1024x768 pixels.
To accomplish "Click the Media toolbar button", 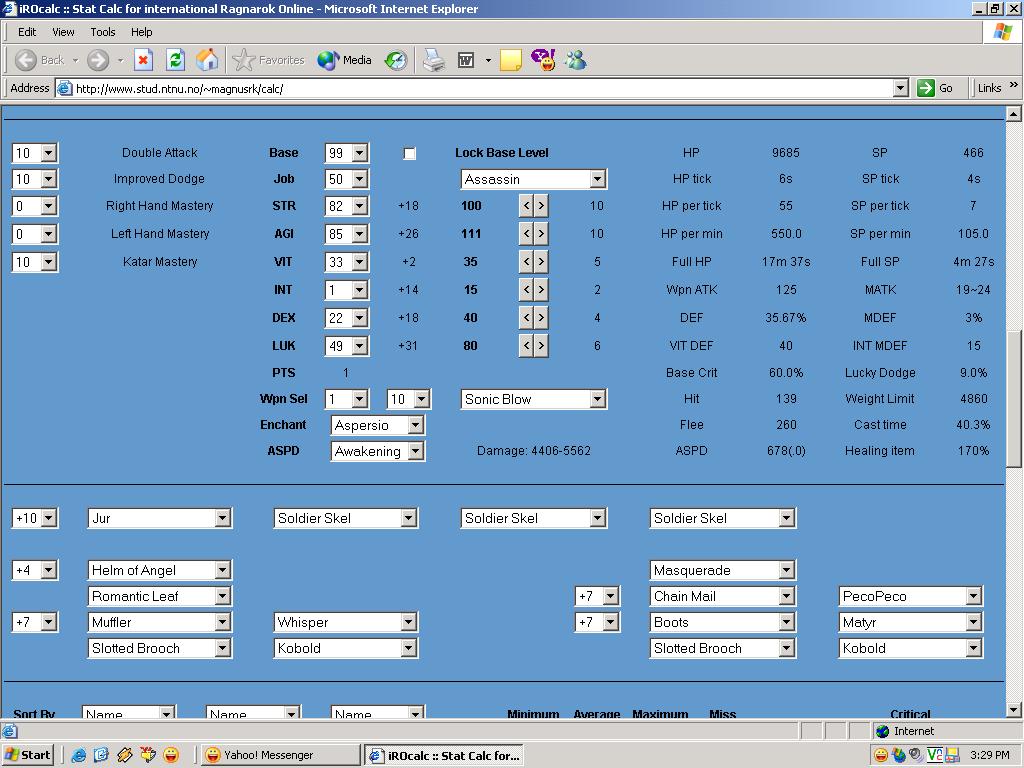I will 345,60.
